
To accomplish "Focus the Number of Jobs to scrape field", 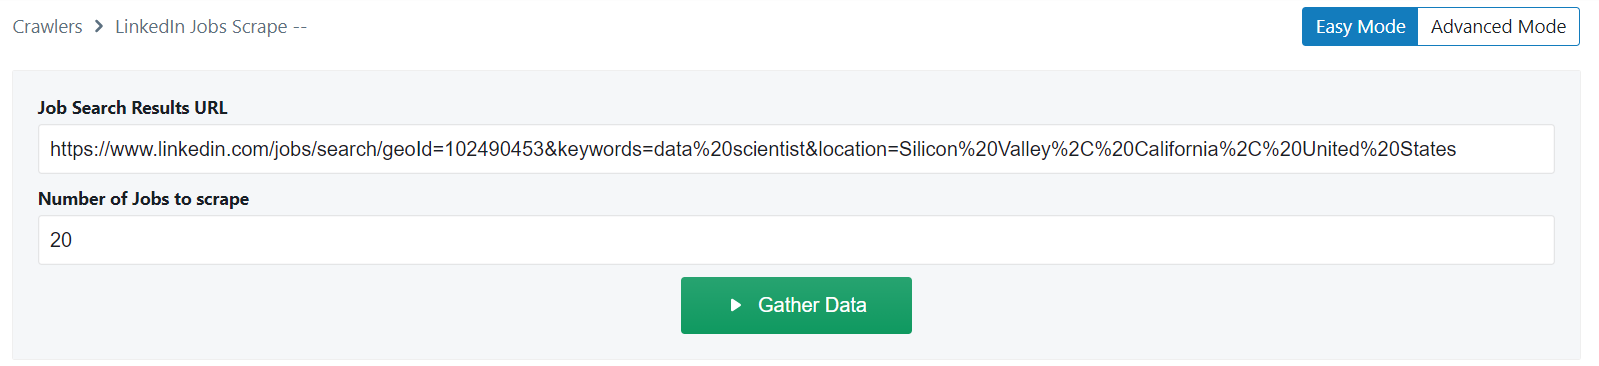I will [796, 240].
